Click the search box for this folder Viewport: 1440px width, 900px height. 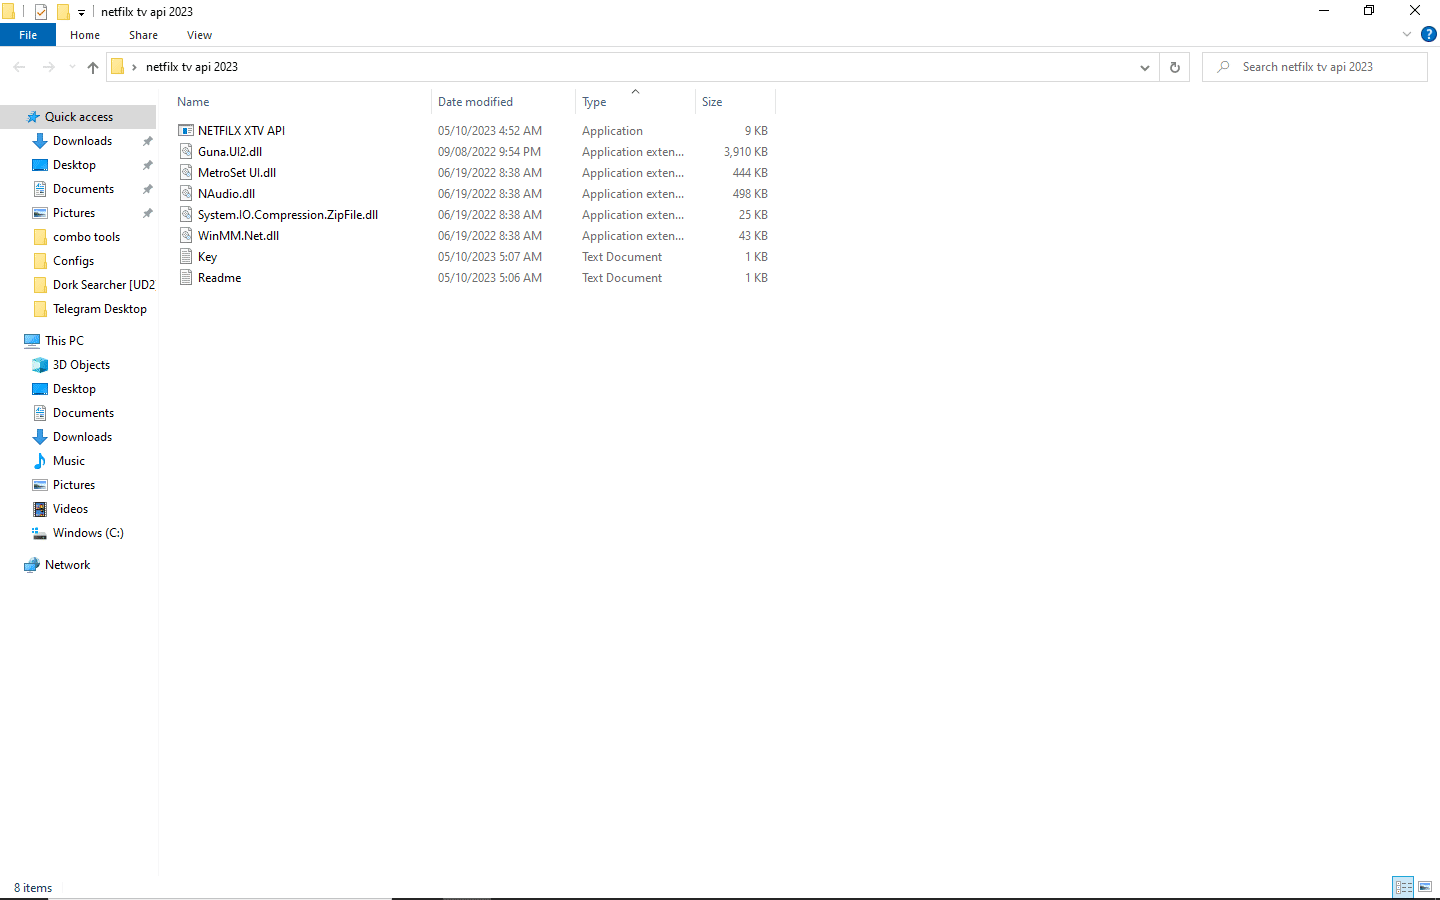click(1315, 67)
